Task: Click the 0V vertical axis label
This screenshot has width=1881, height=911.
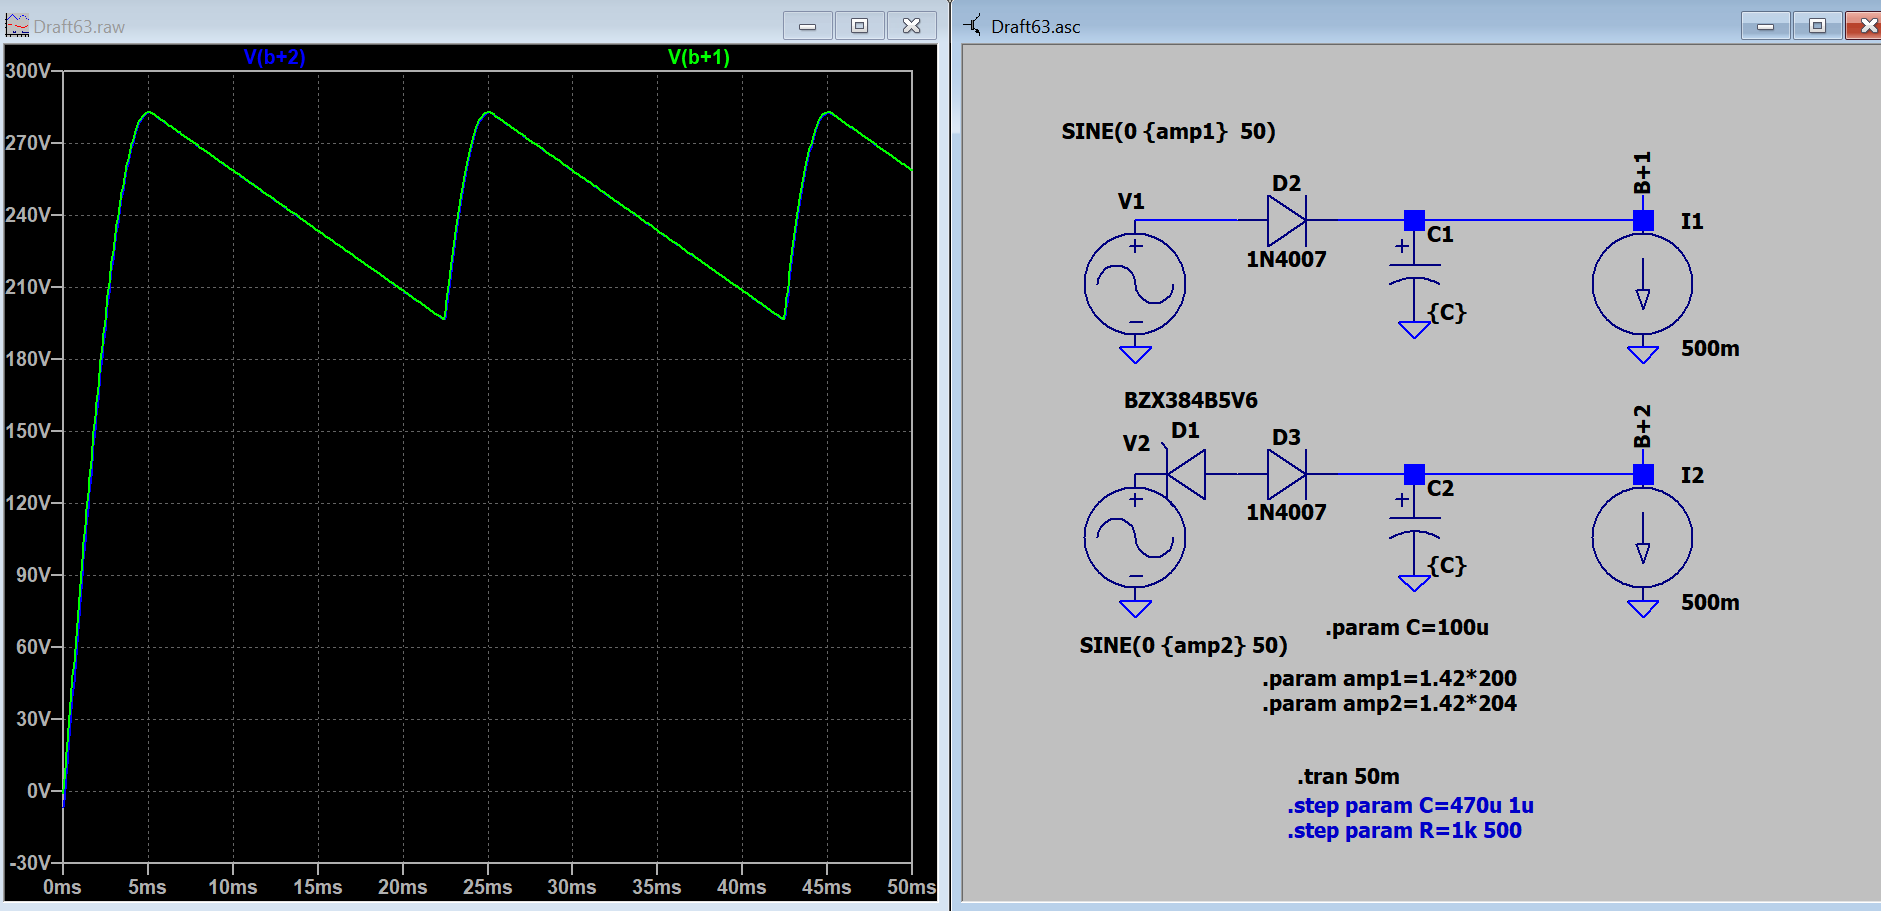Action: click(x=38, y=791)
